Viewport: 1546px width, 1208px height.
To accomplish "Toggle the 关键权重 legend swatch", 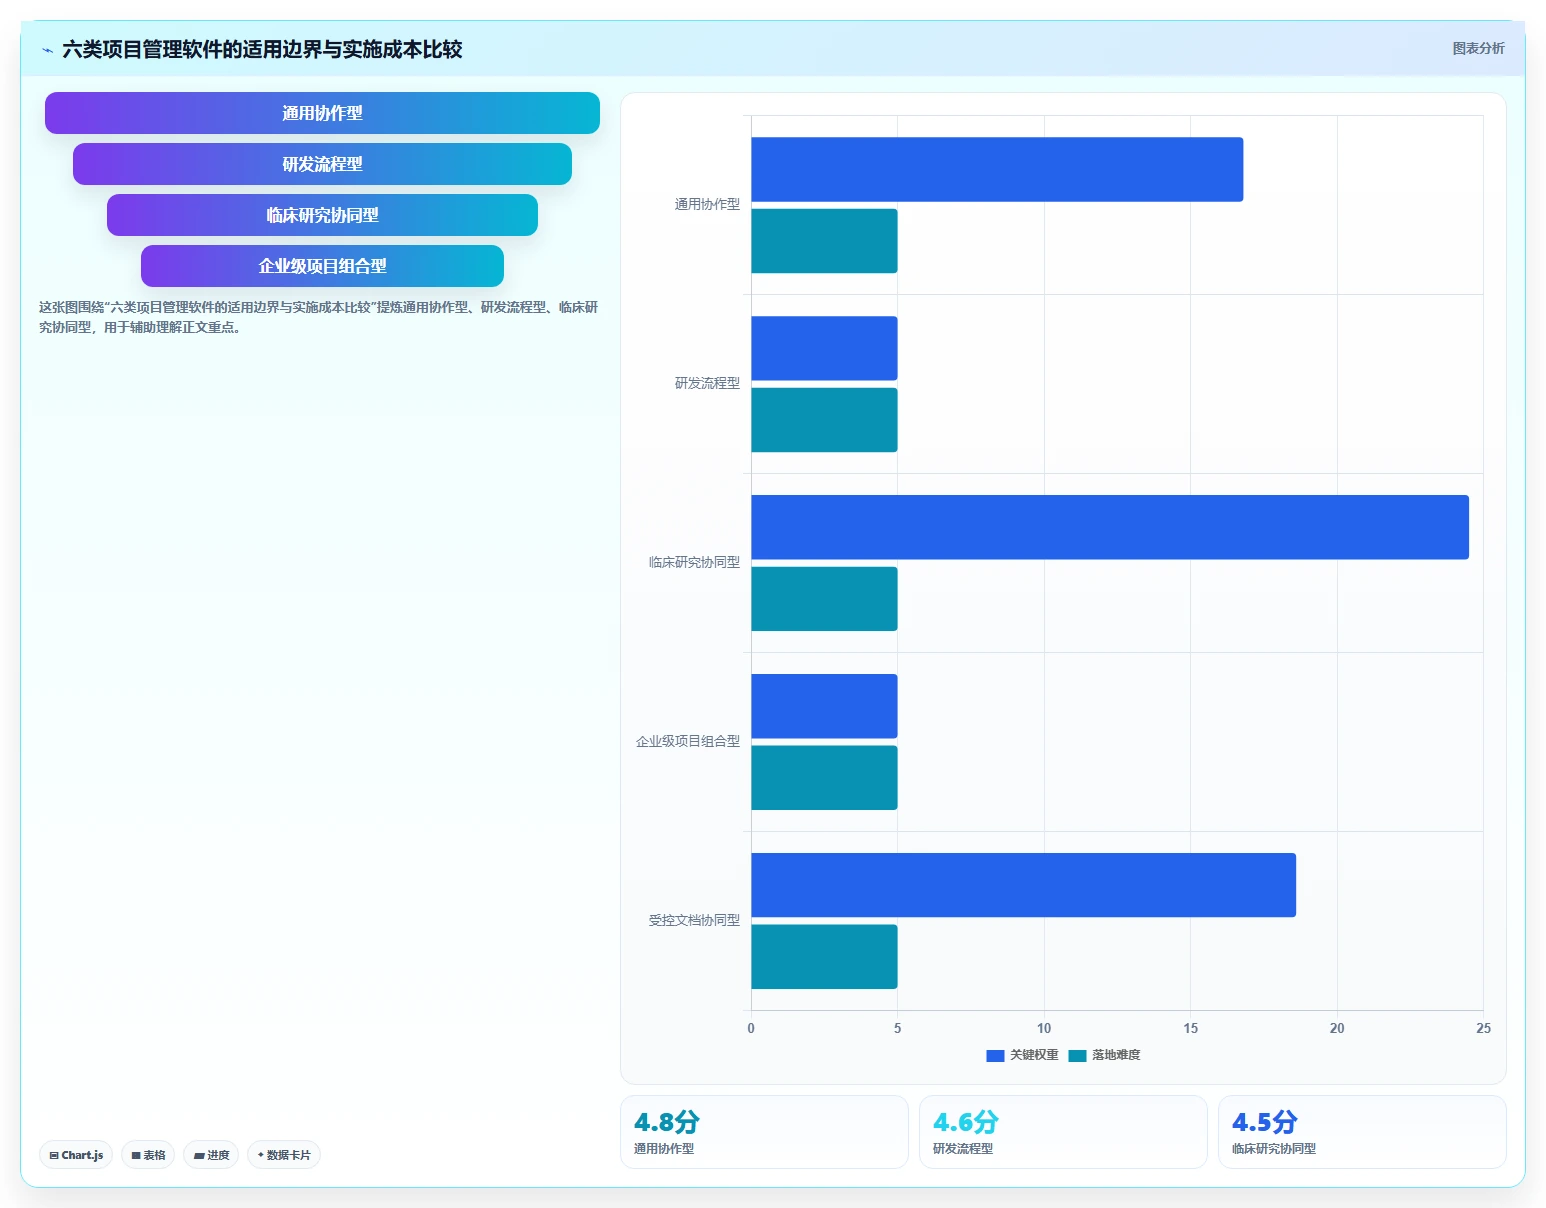I will click(995, 1056).
